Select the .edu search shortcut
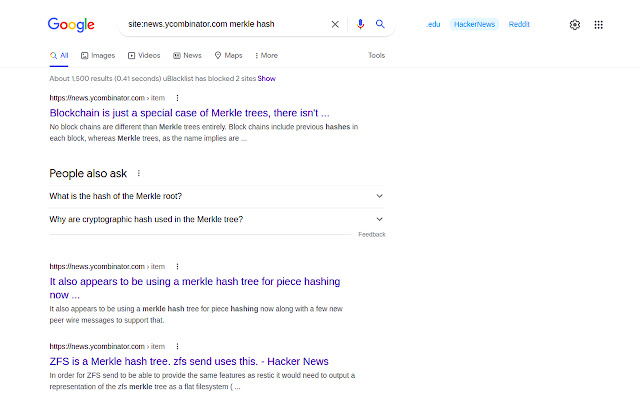 [x=433, y=24]
